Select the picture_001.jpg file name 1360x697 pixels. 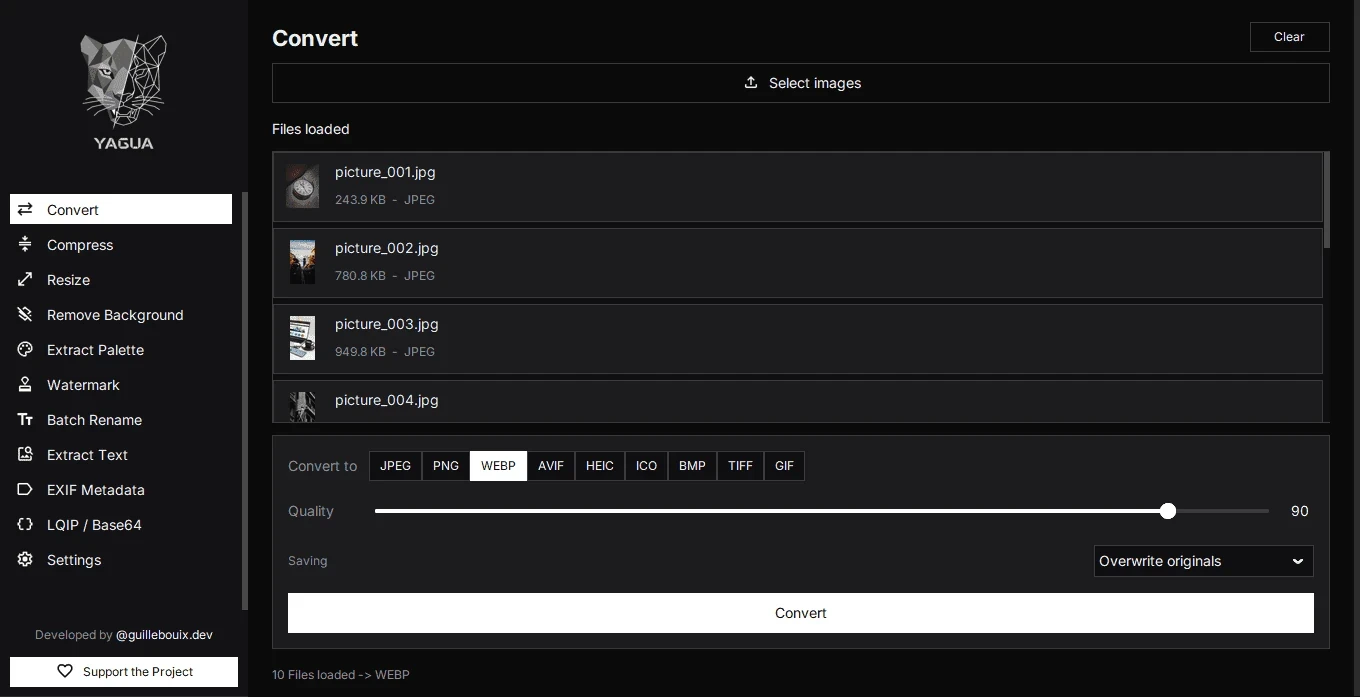(x=385, y=172)
